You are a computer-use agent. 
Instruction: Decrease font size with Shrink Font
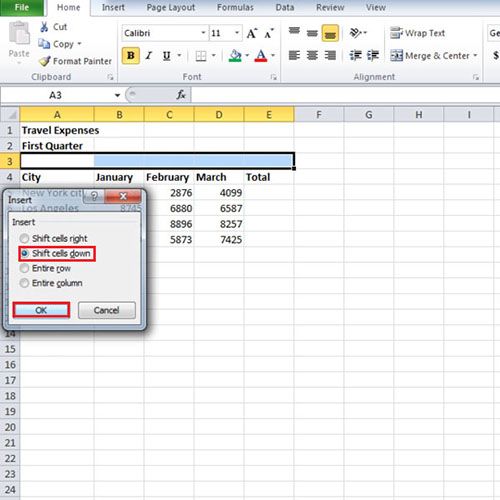(269, 33)
